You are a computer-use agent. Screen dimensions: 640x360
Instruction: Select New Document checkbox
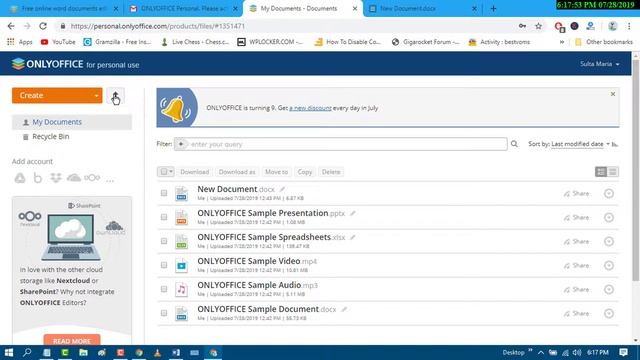[x=164, y=193]
